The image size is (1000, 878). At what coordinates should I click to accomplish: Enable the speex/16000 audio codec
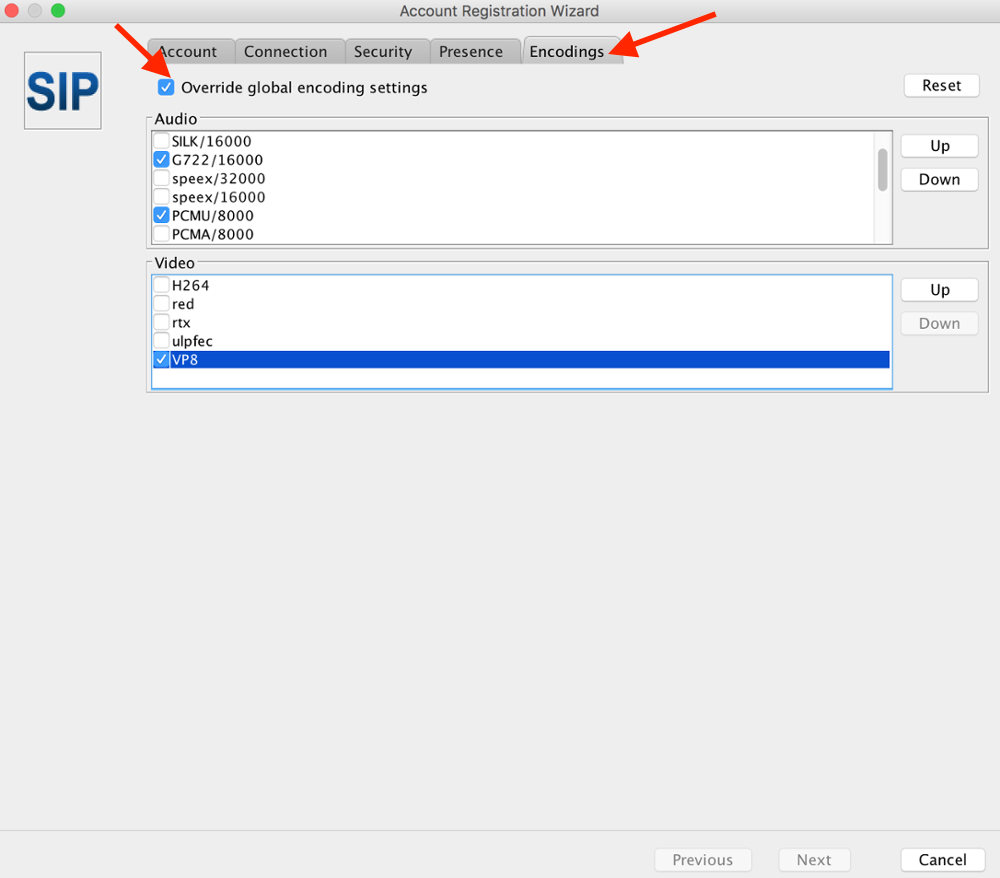coord(161,196)
